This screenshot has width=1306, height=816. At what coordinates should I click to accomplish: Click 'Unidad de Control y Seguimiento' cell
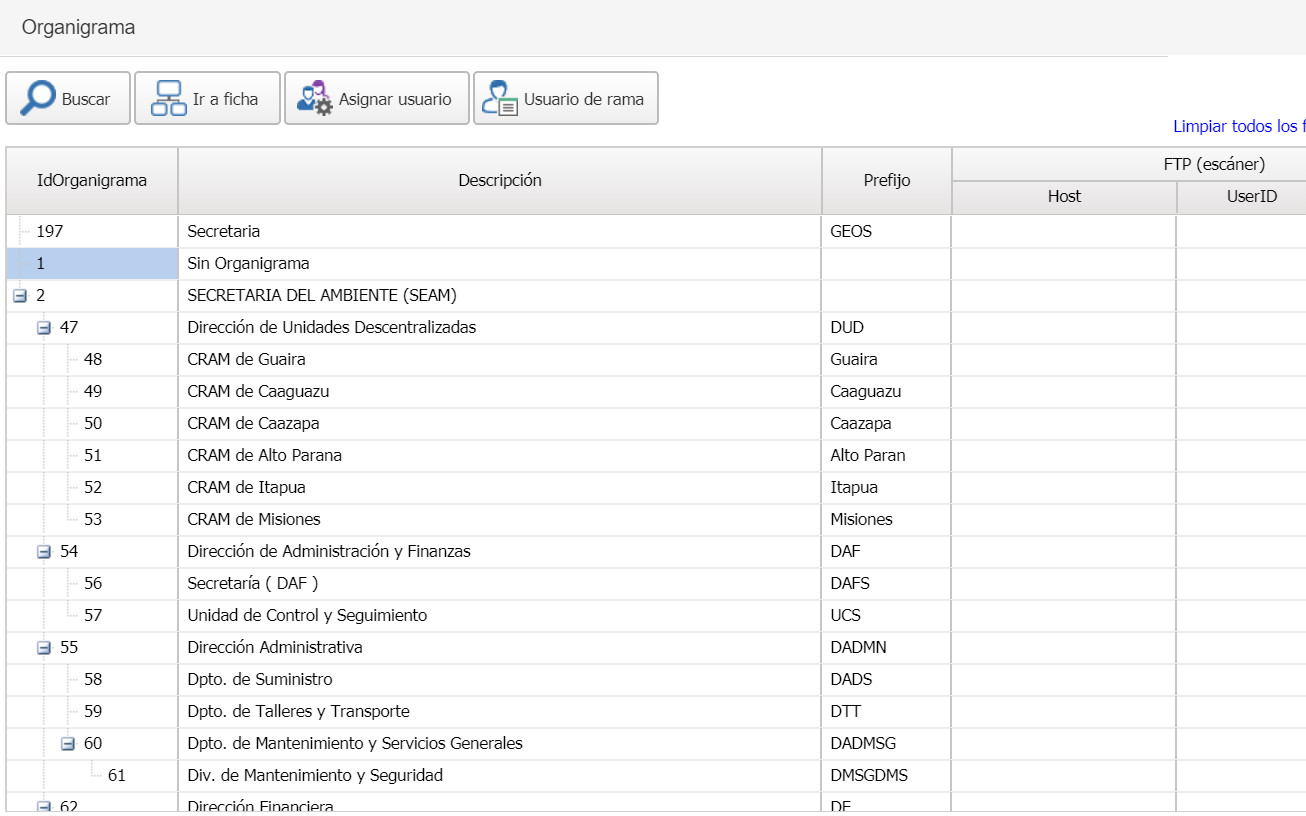point(500,616)
